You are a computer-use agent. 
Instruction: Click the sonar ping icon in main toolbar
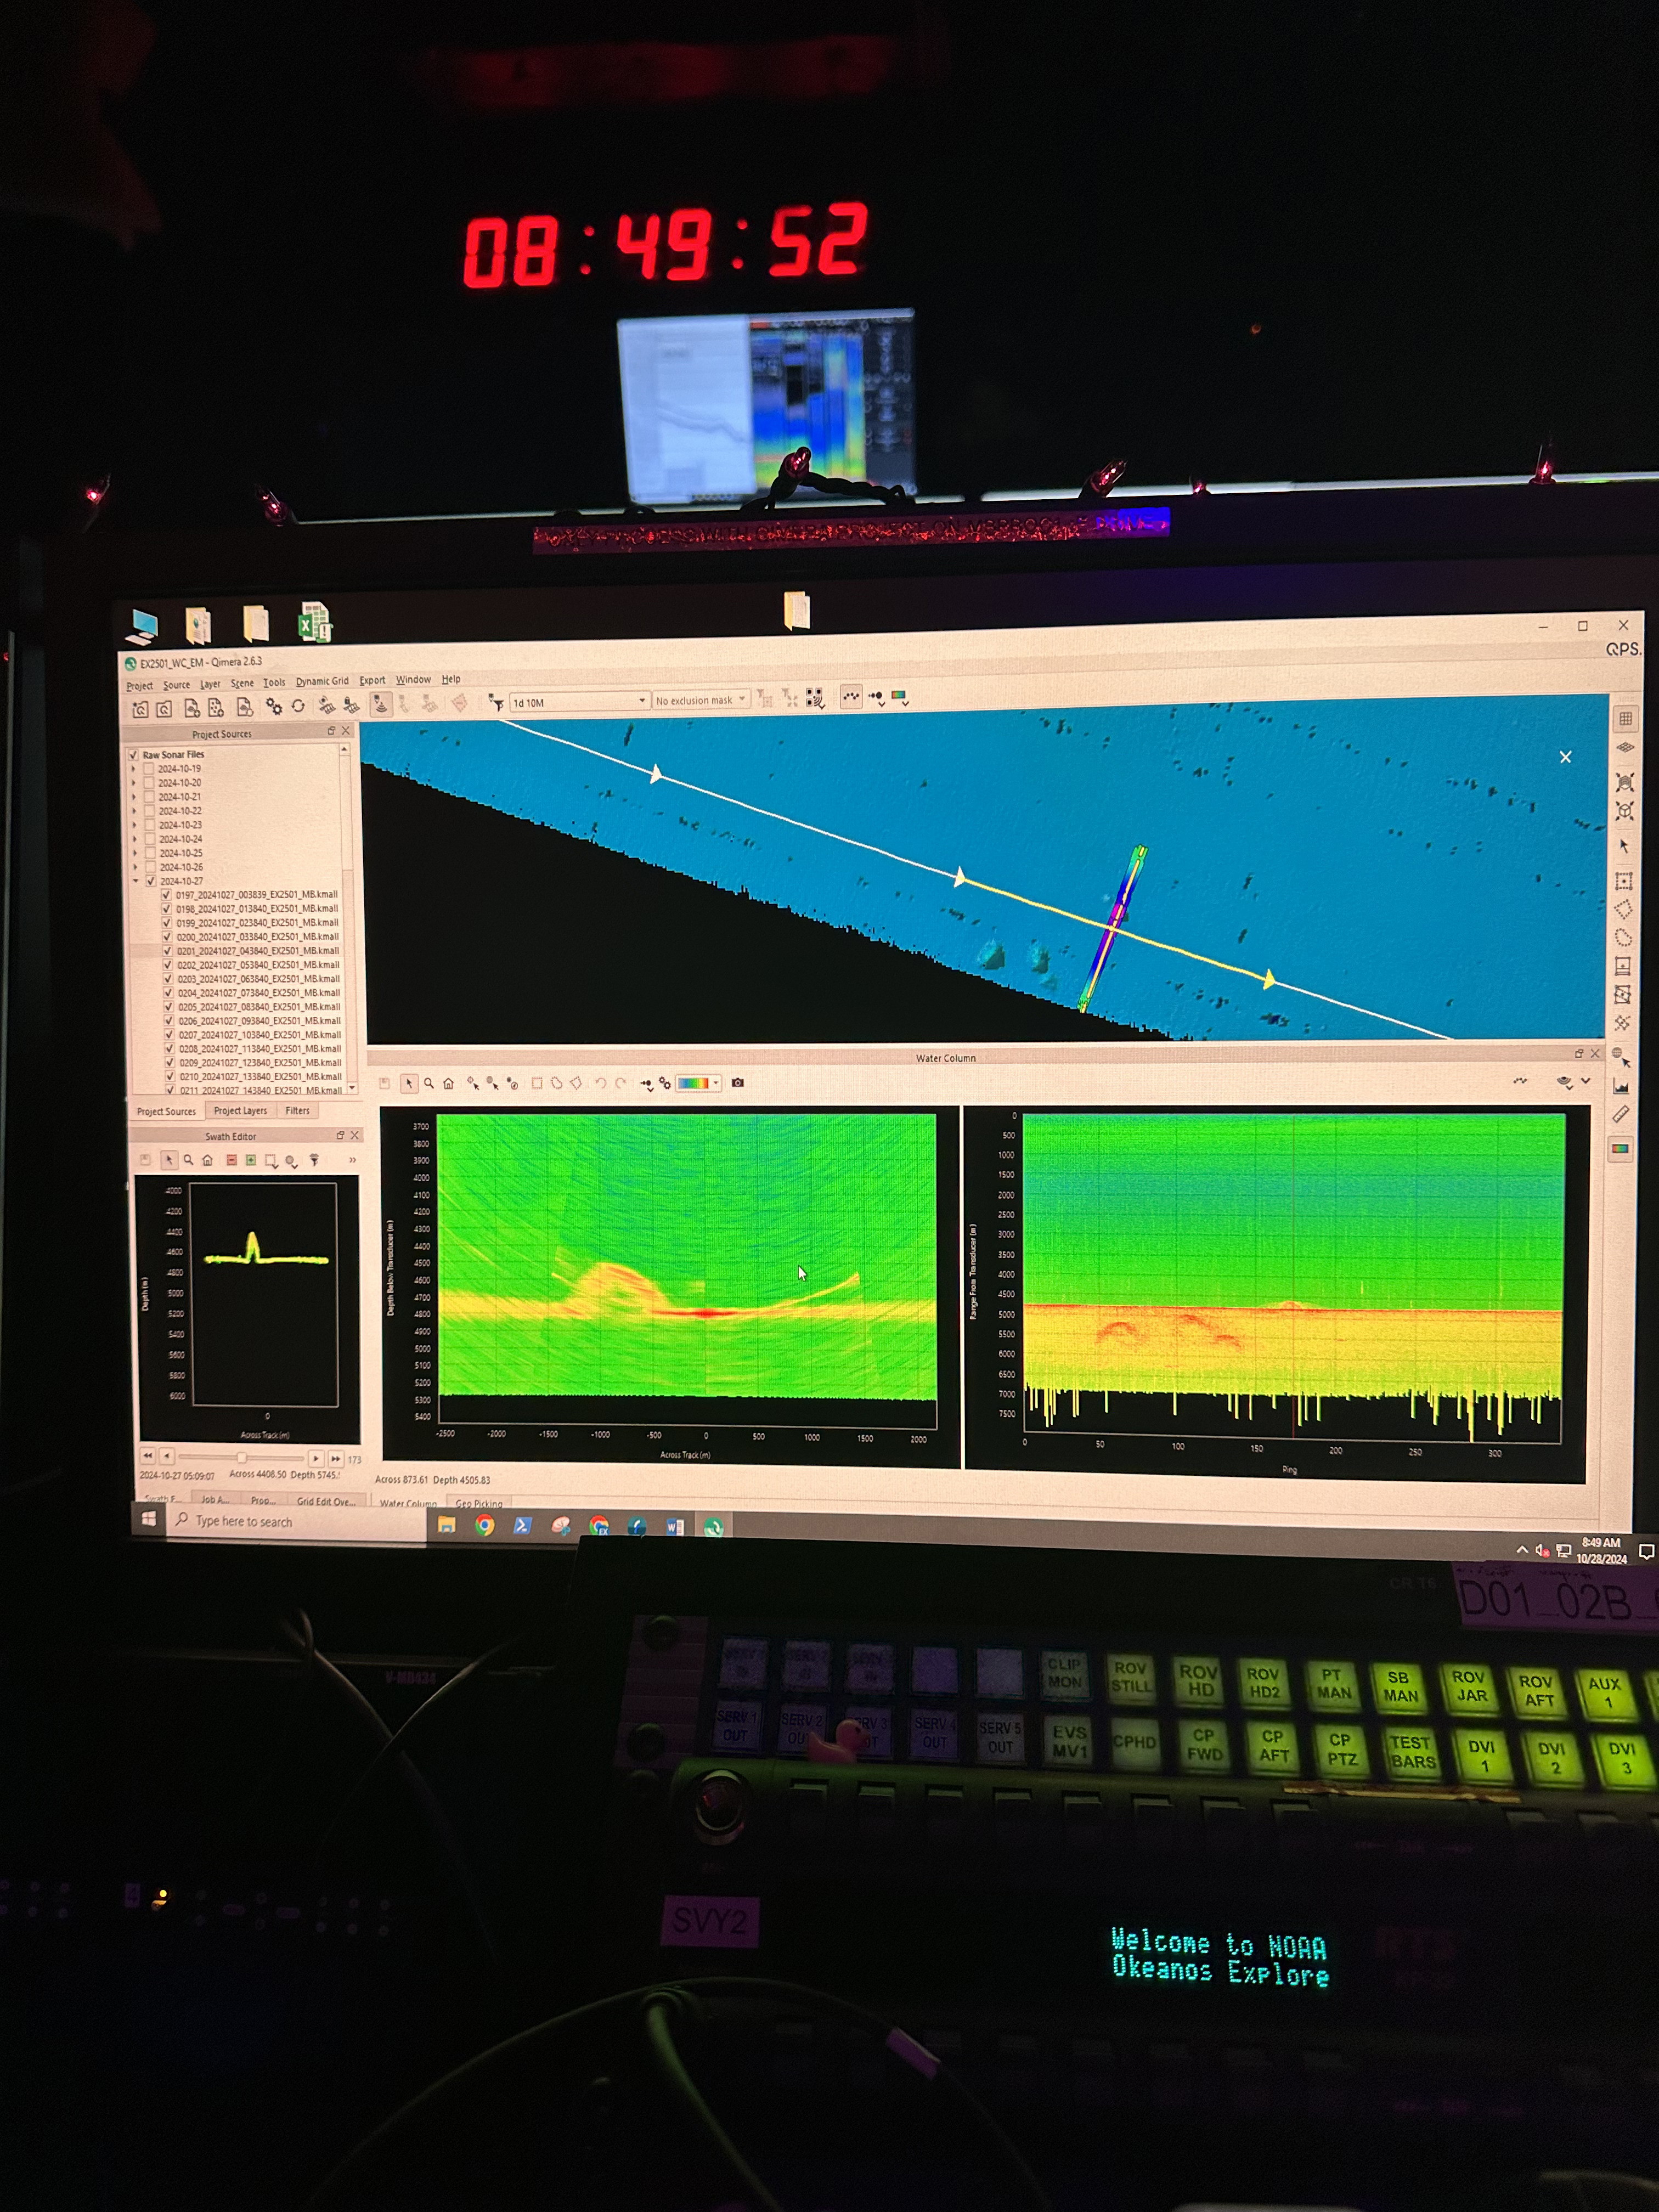pyautogui.click(x=380, y=705)
